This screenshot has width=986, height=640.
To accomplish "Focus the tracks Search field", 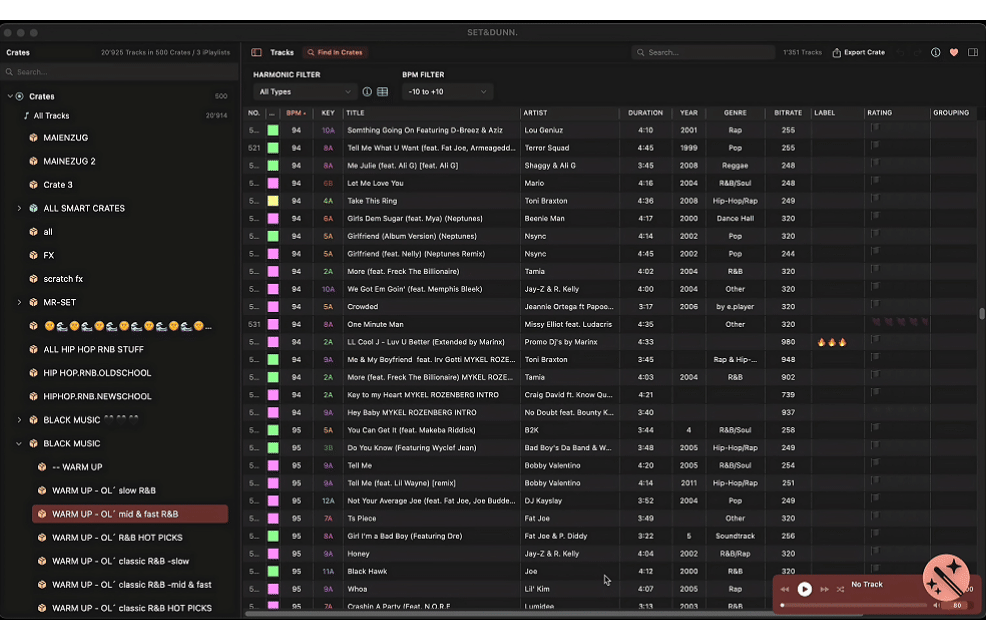I will click(x=703, y=52).
